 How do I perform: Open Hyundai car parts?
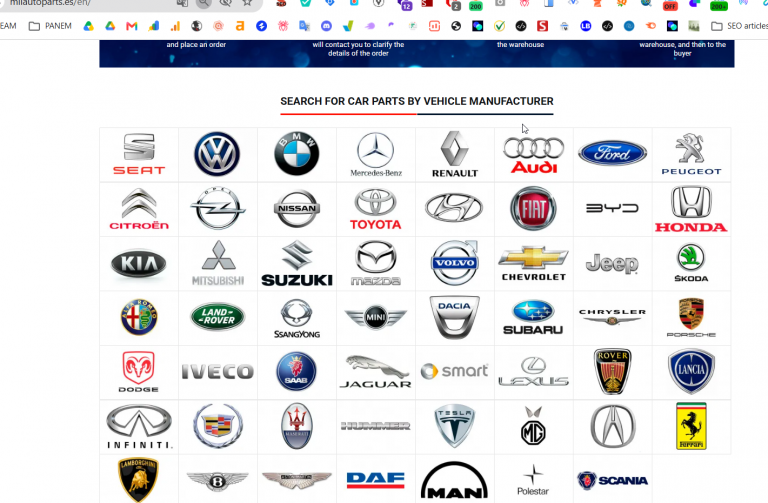(x=454, y=208)
